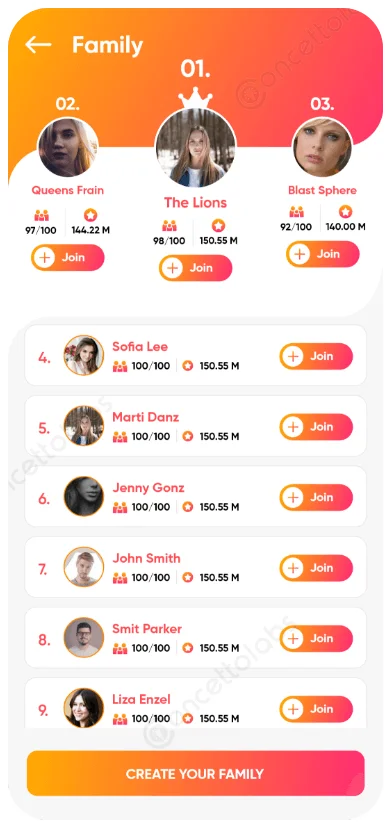Click the members icon in Sofia Lee row
The image size is (391, 828).
[x=120, y=366]
